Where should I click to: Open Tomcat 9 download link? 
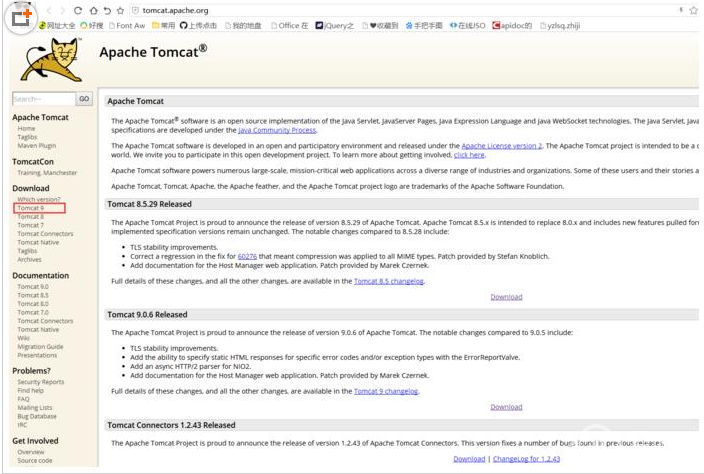tap(31, 208)
